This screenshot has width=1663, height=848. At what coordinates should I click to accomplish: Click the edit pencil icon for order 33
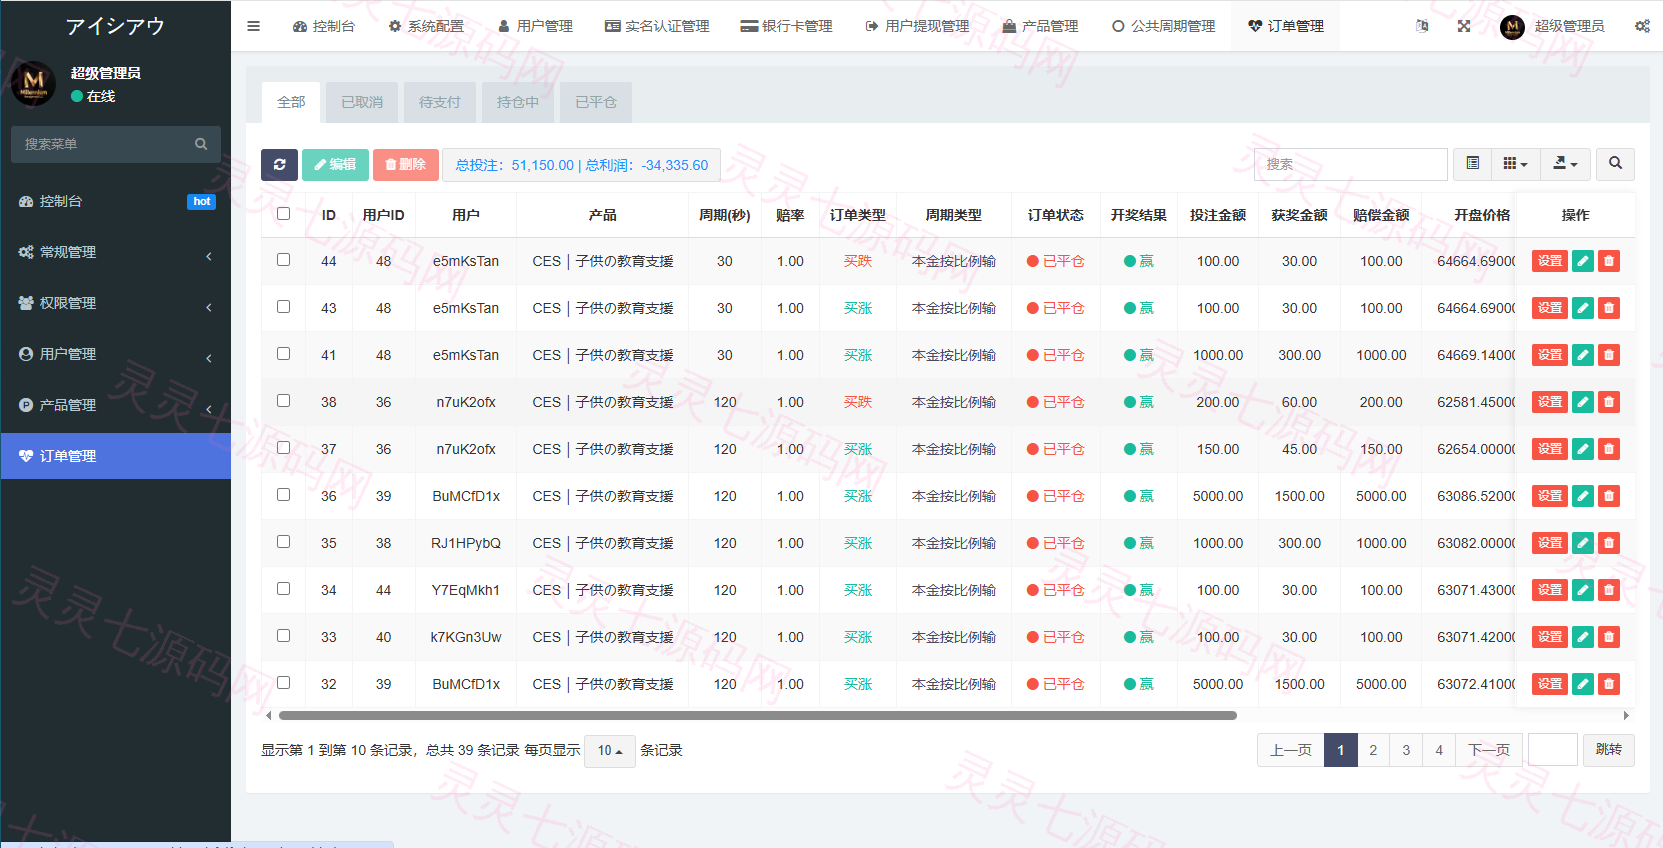[x=1582, y=637]
